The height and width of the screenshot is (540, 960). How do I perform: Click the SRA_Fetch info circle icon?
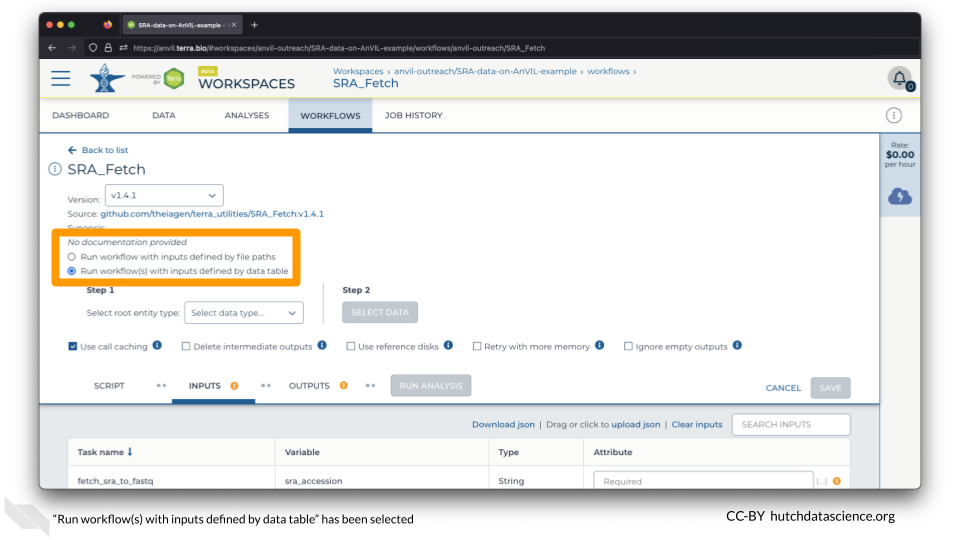pos(55,169)
